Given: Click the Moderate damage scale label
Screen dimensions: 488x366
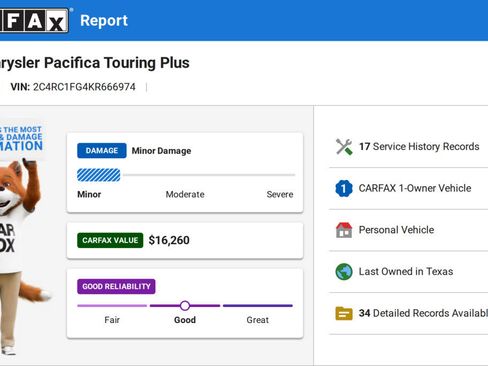Looking at the screenshot, I should click(x=185, y=194).
